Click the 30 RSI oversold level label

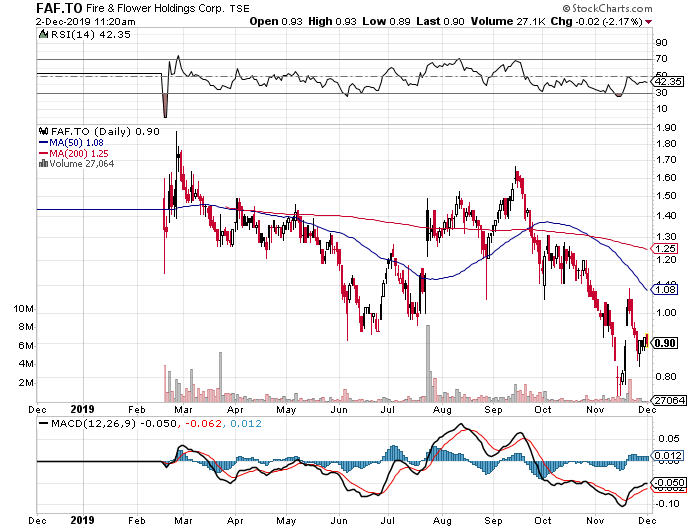click(x=661, y=93)
